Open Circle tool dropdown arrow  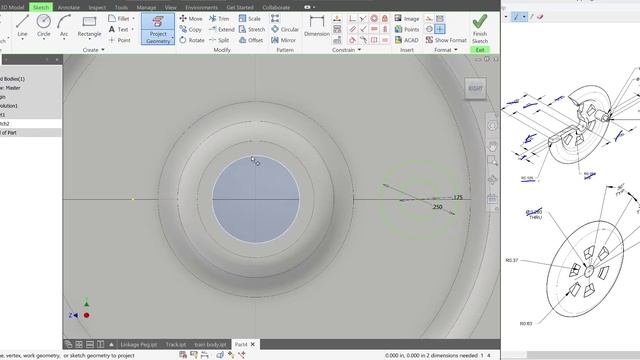point(44,39)
